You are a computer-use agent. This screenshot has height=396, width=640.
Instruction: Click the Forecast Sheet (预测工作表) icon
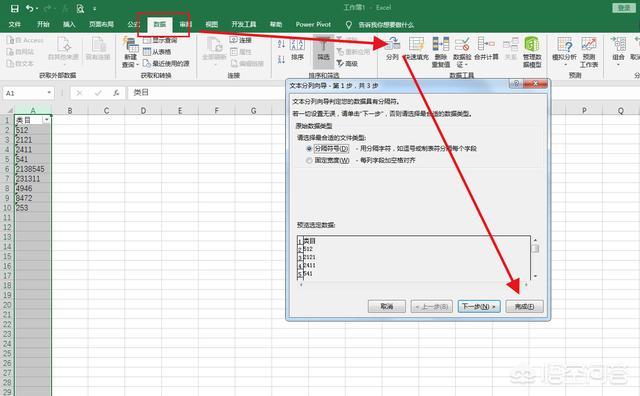pyautogui.click(x=589, y=44)
